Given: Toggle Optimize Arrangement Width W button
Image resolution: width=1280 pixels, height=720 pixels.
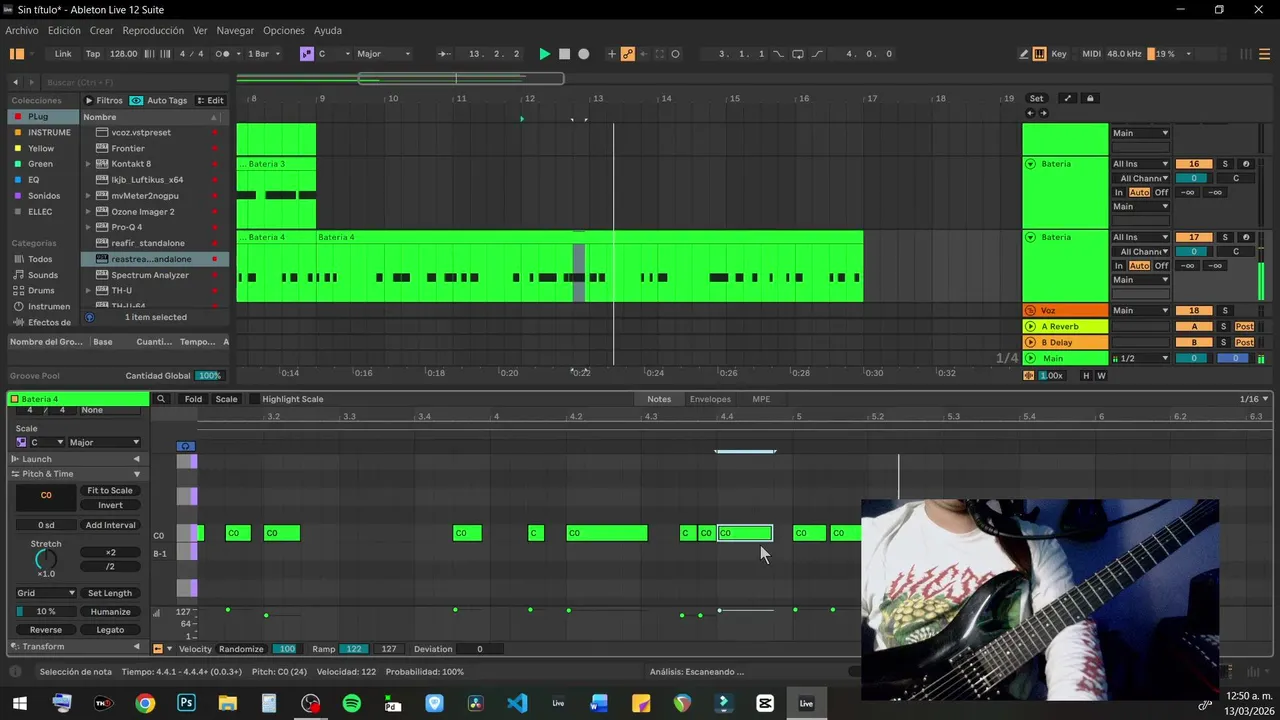Looking at the screenshot, I should (1101, 375).
